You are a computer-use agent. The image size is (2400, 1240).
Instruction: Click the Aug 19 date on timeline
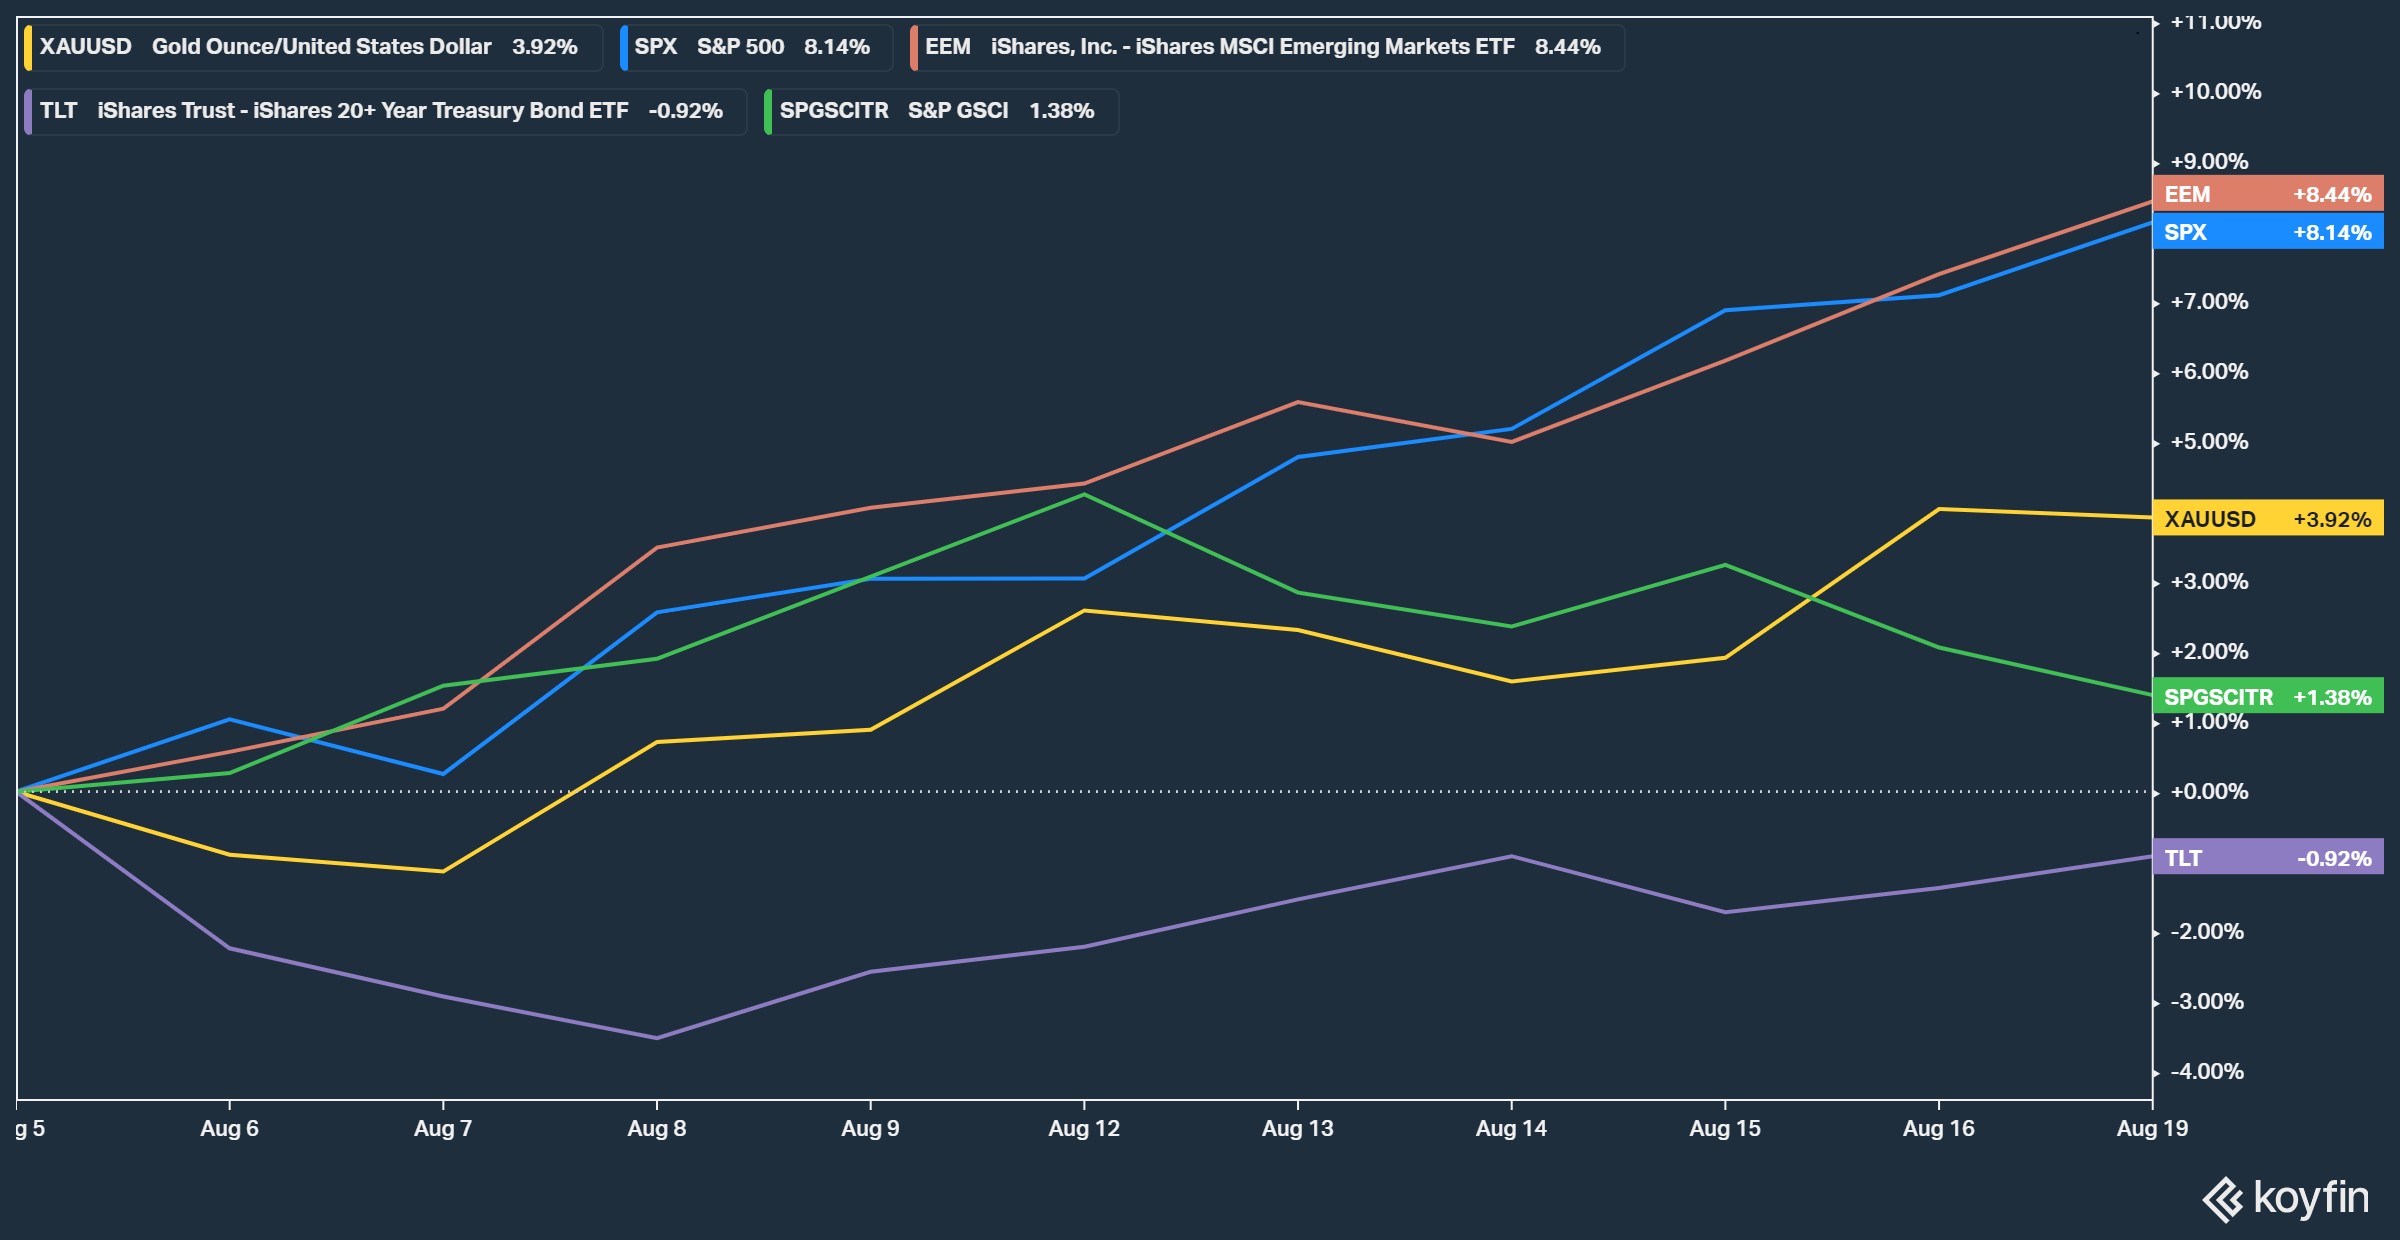click(2152, 1128)
